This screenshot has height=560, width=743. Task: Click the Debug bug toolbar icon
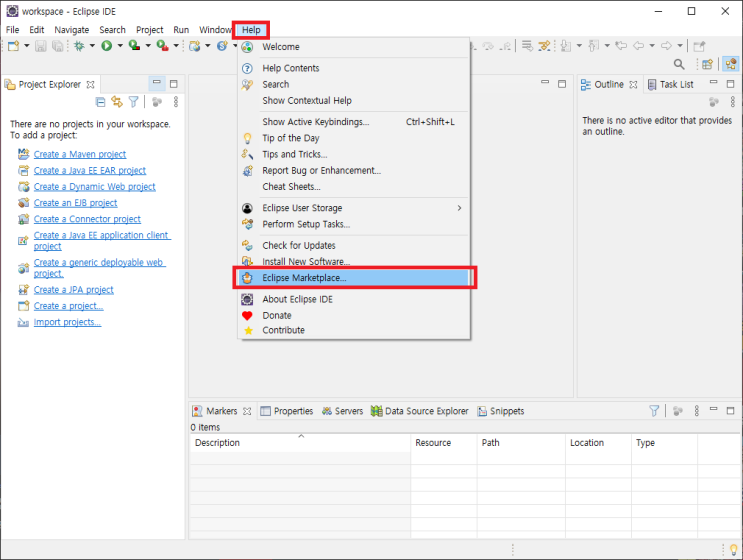(x=79, y=46)
